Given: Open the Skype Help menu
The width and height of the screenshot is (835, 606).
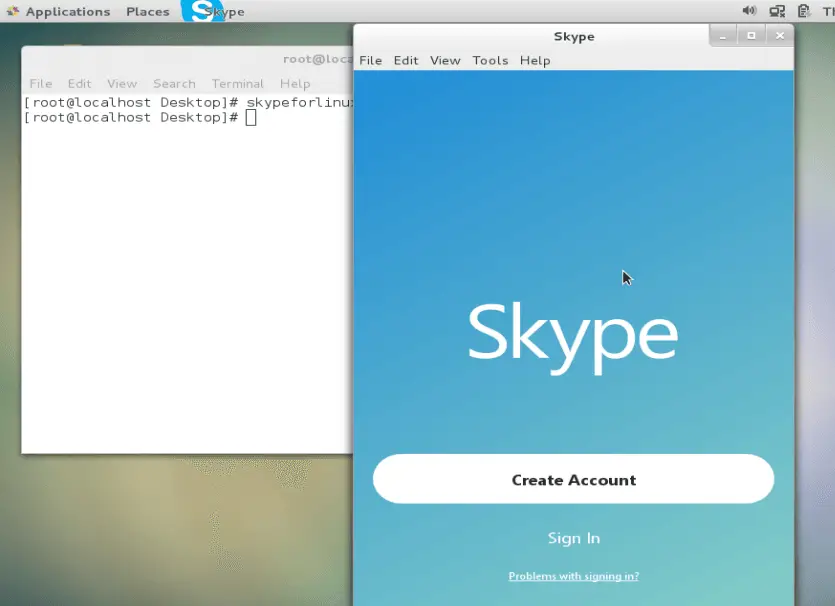Looking at the screenshot, I should (x=535, y=61).
